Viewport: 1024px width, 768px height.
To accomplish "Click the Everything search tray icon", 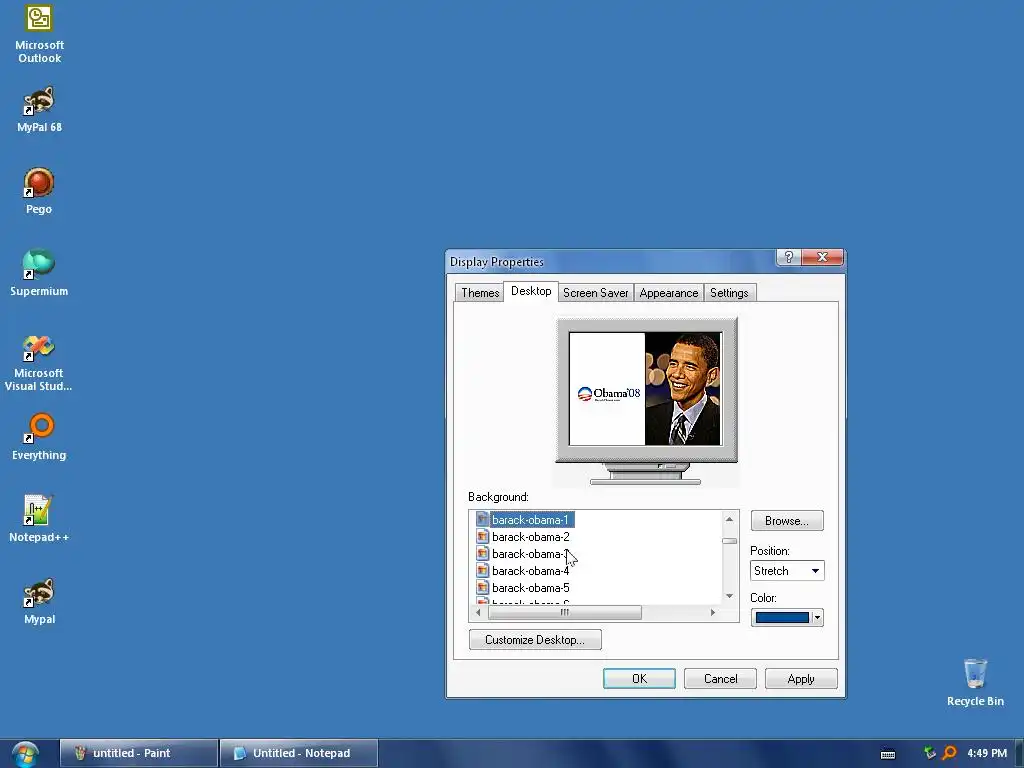I will pyautogui.click(x=949, y=753).
